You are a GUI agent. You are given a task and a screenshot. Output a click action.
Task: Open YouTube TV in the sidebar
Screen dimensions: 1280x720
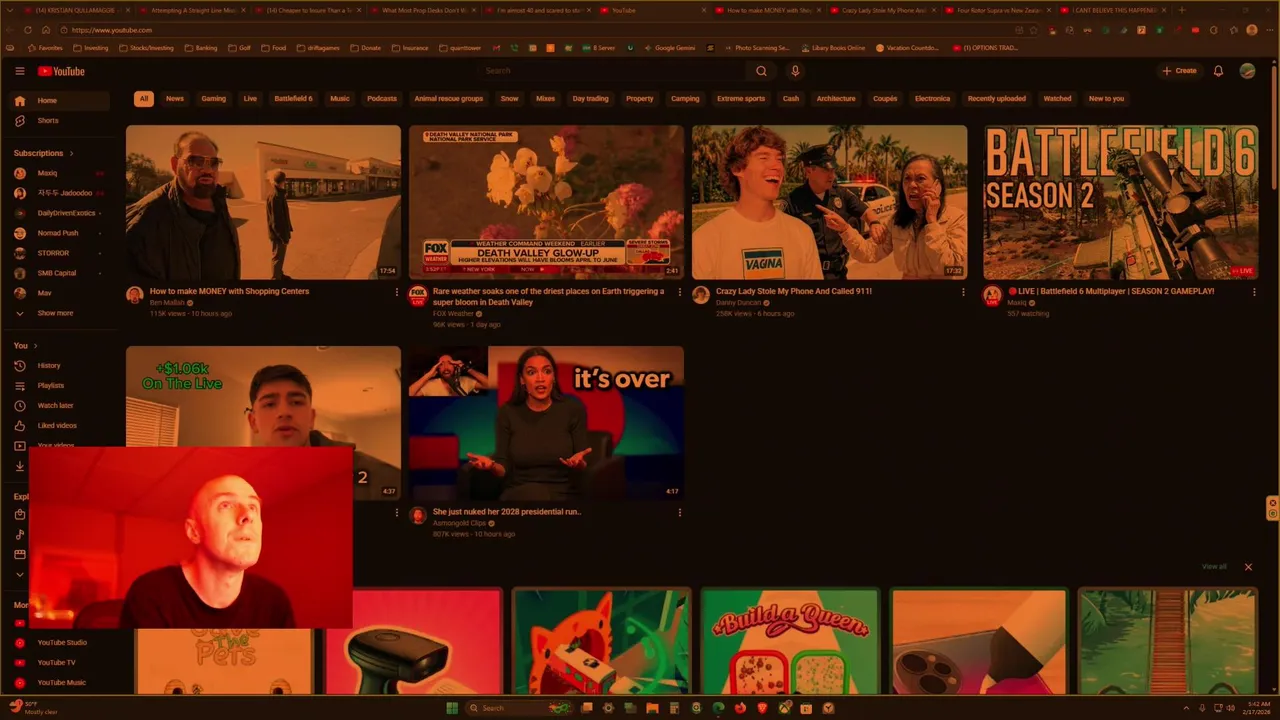(x=61, y=663)
